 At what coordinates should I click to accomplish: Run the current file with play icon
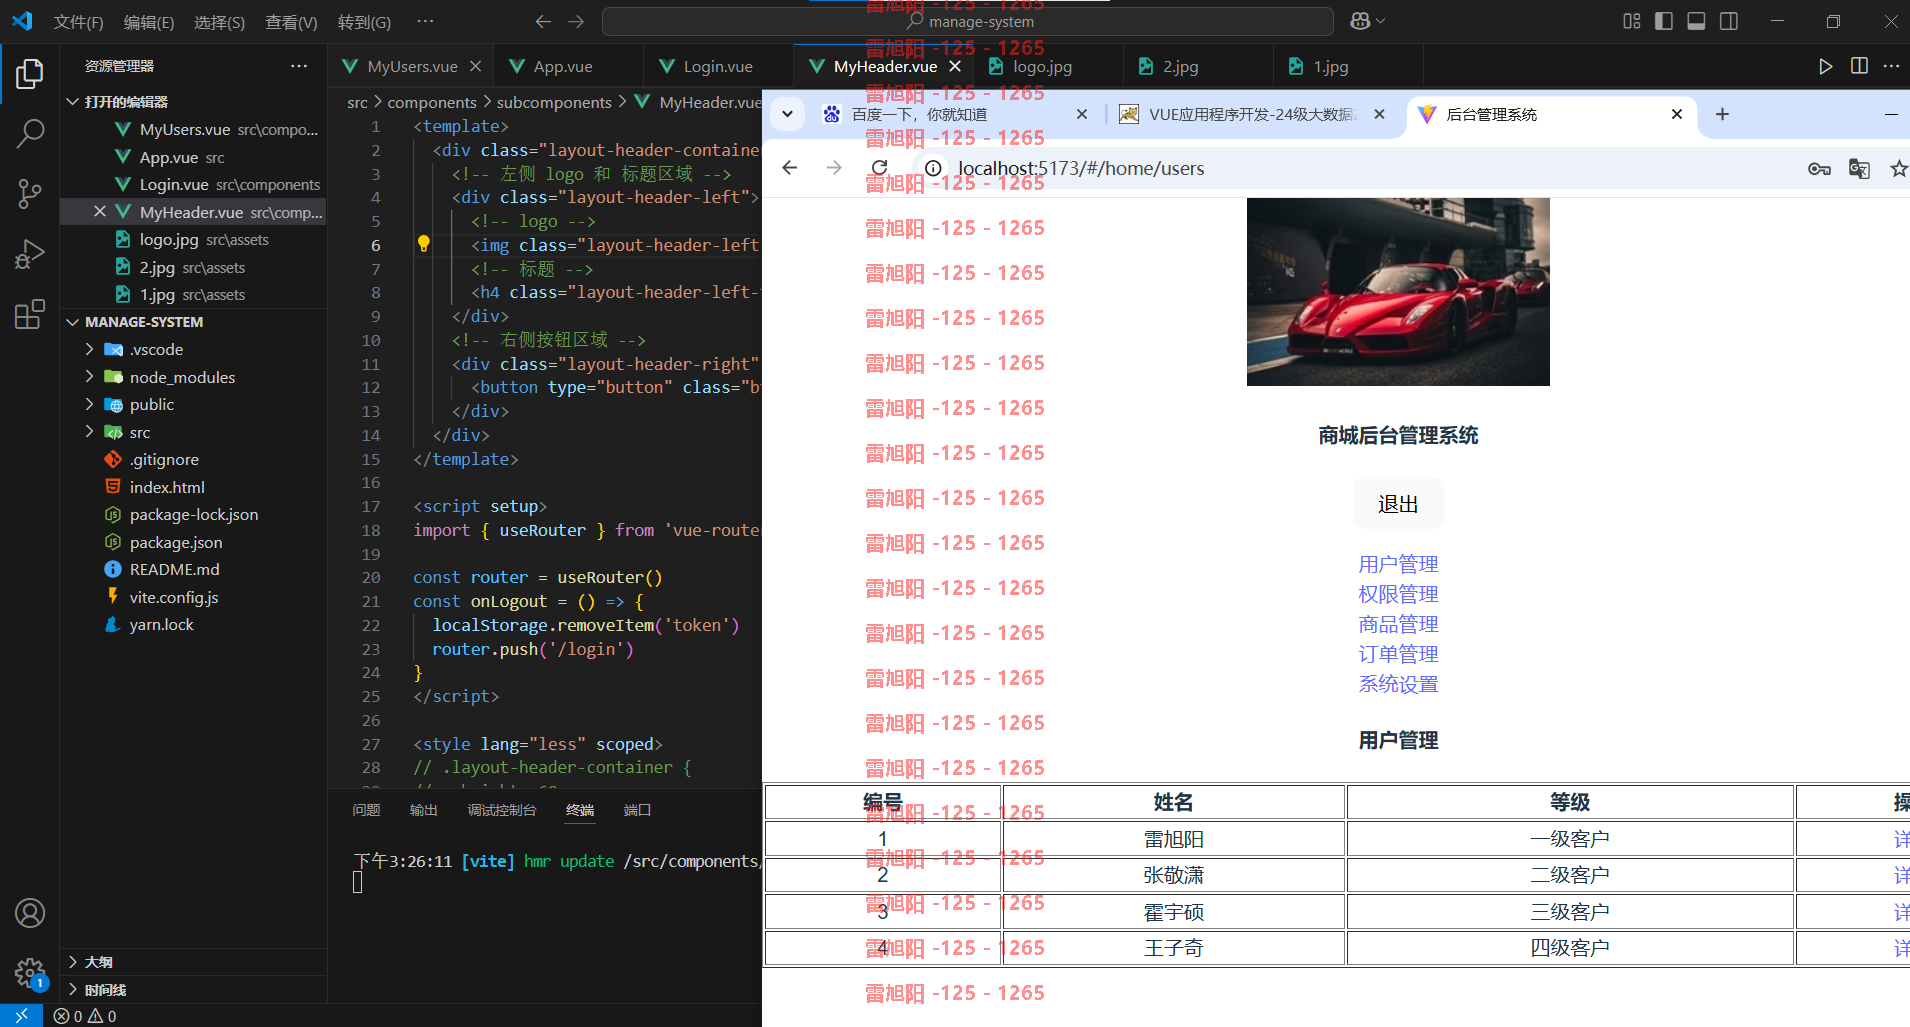click(x=1826, y=66)
